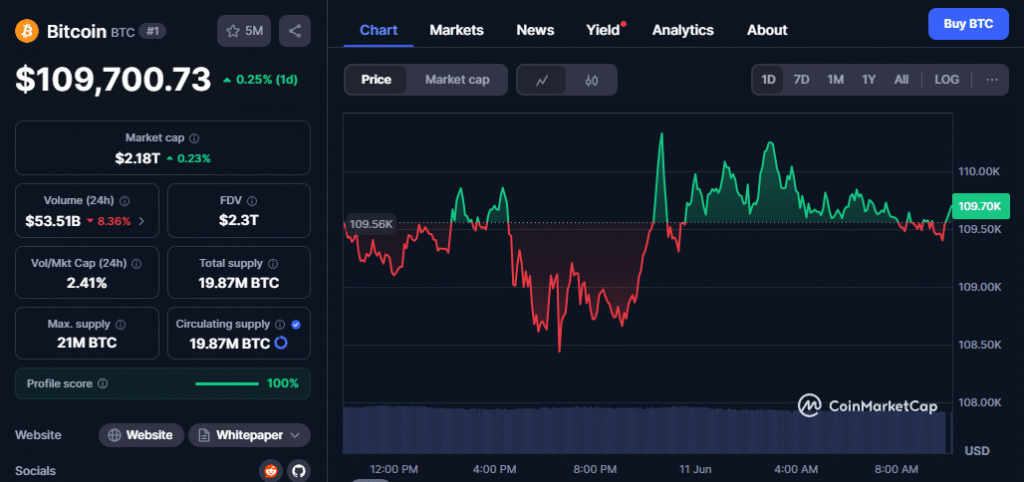
Task: Select the 7D time range
Action: point(801,80)
